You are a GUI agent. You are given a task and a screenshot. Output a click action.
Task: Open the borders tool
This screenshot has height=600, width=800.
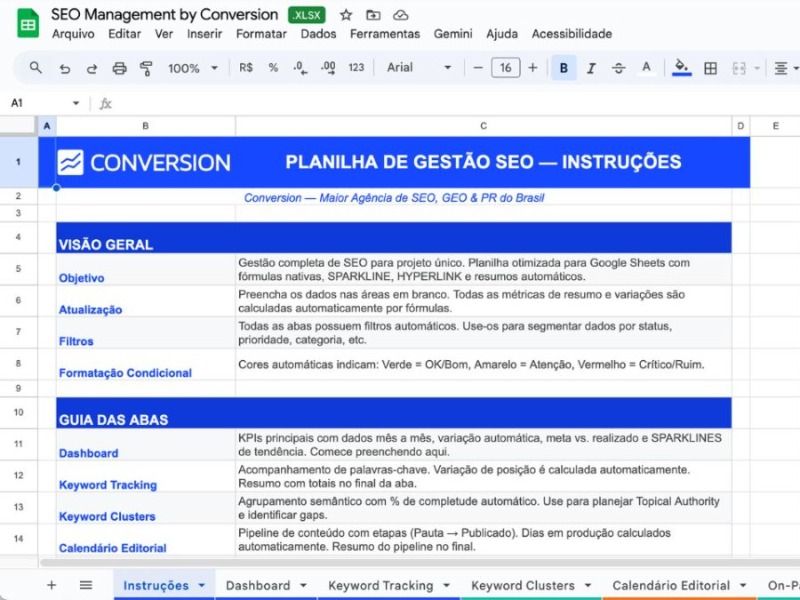(x=712, y=68)
